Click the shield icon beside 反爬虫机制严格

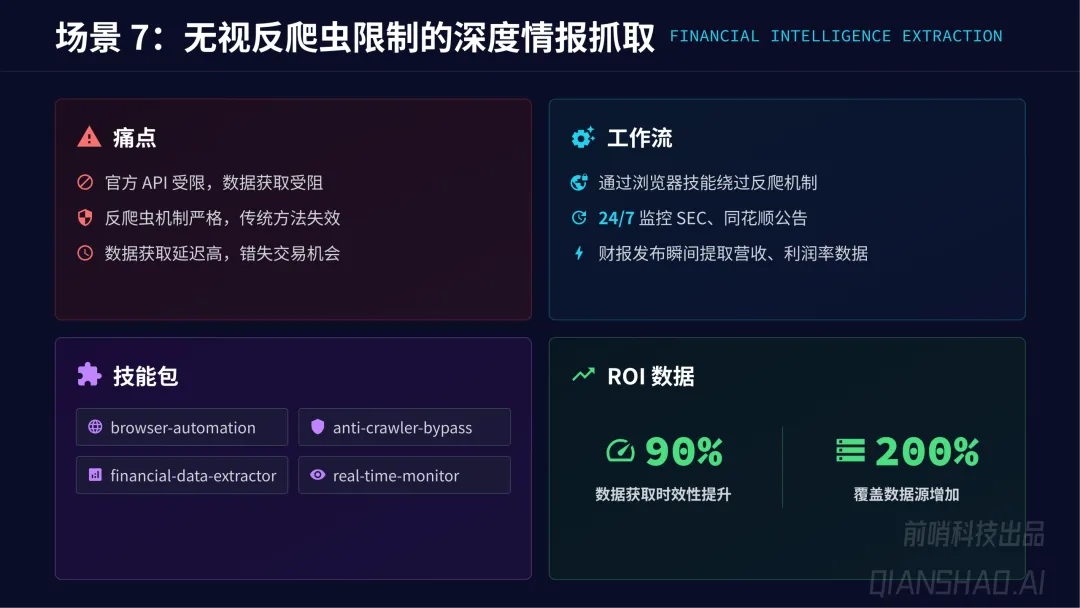click(85, 218)
